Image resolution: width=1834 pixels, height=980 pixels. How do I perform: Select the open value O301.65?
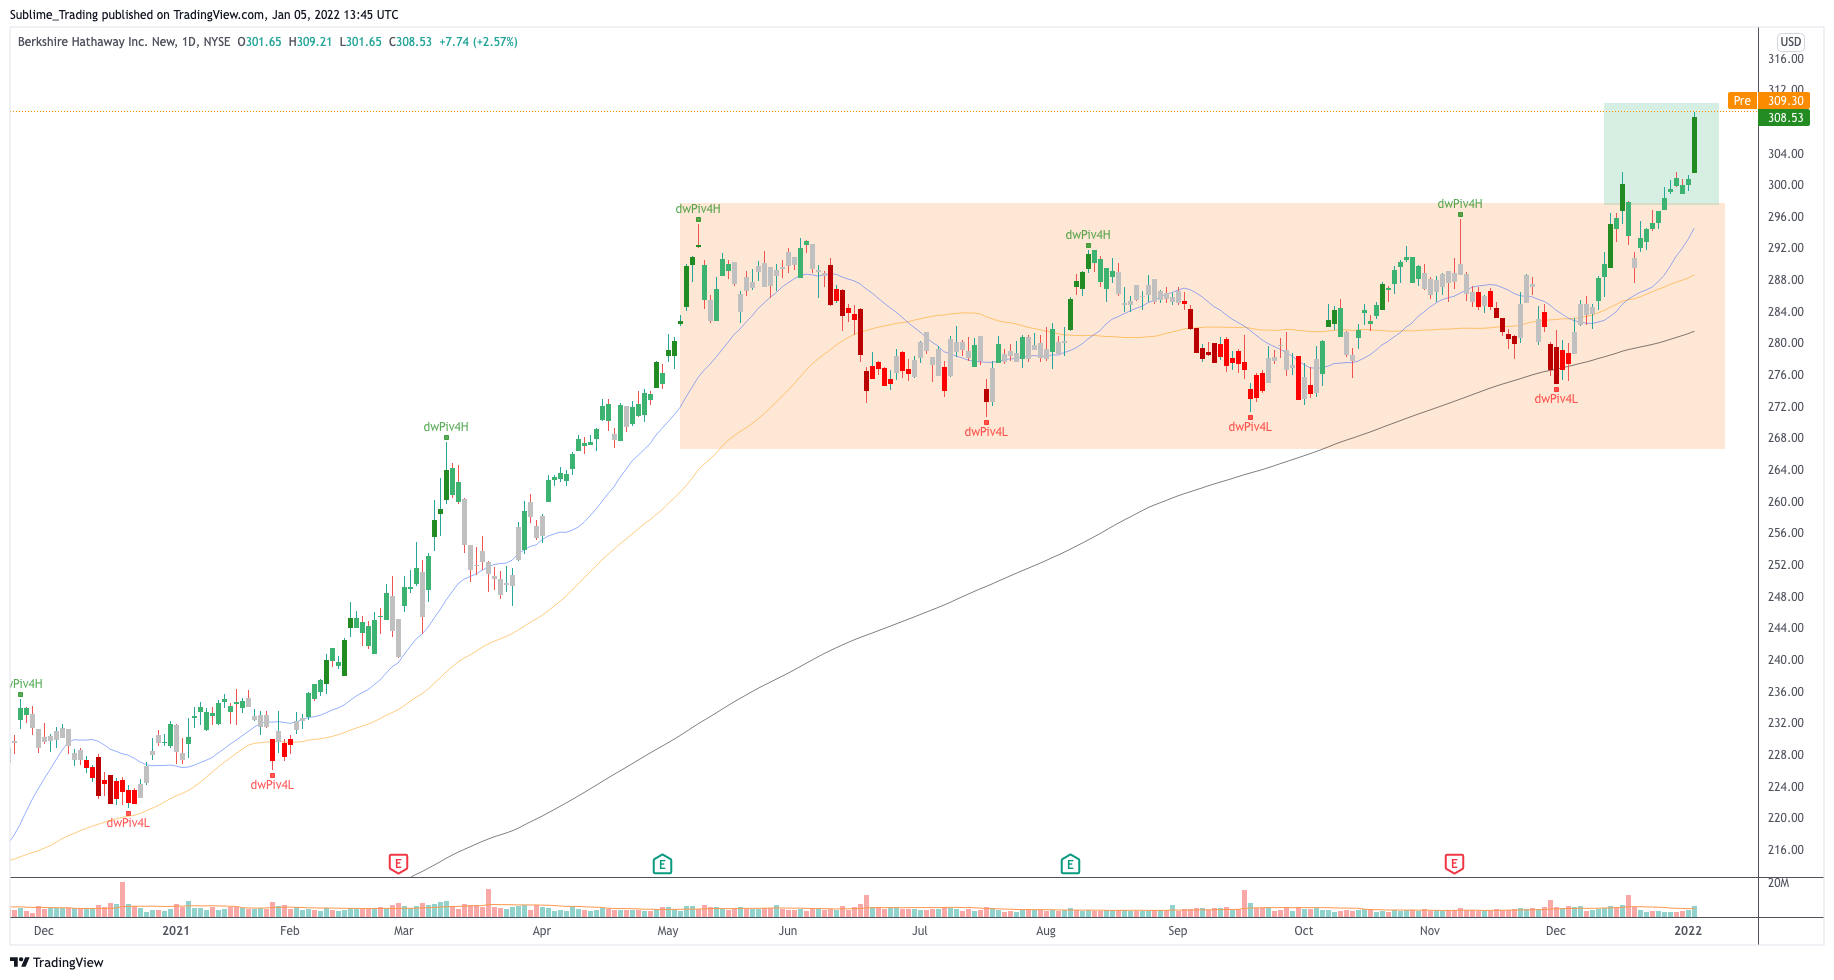259,42
